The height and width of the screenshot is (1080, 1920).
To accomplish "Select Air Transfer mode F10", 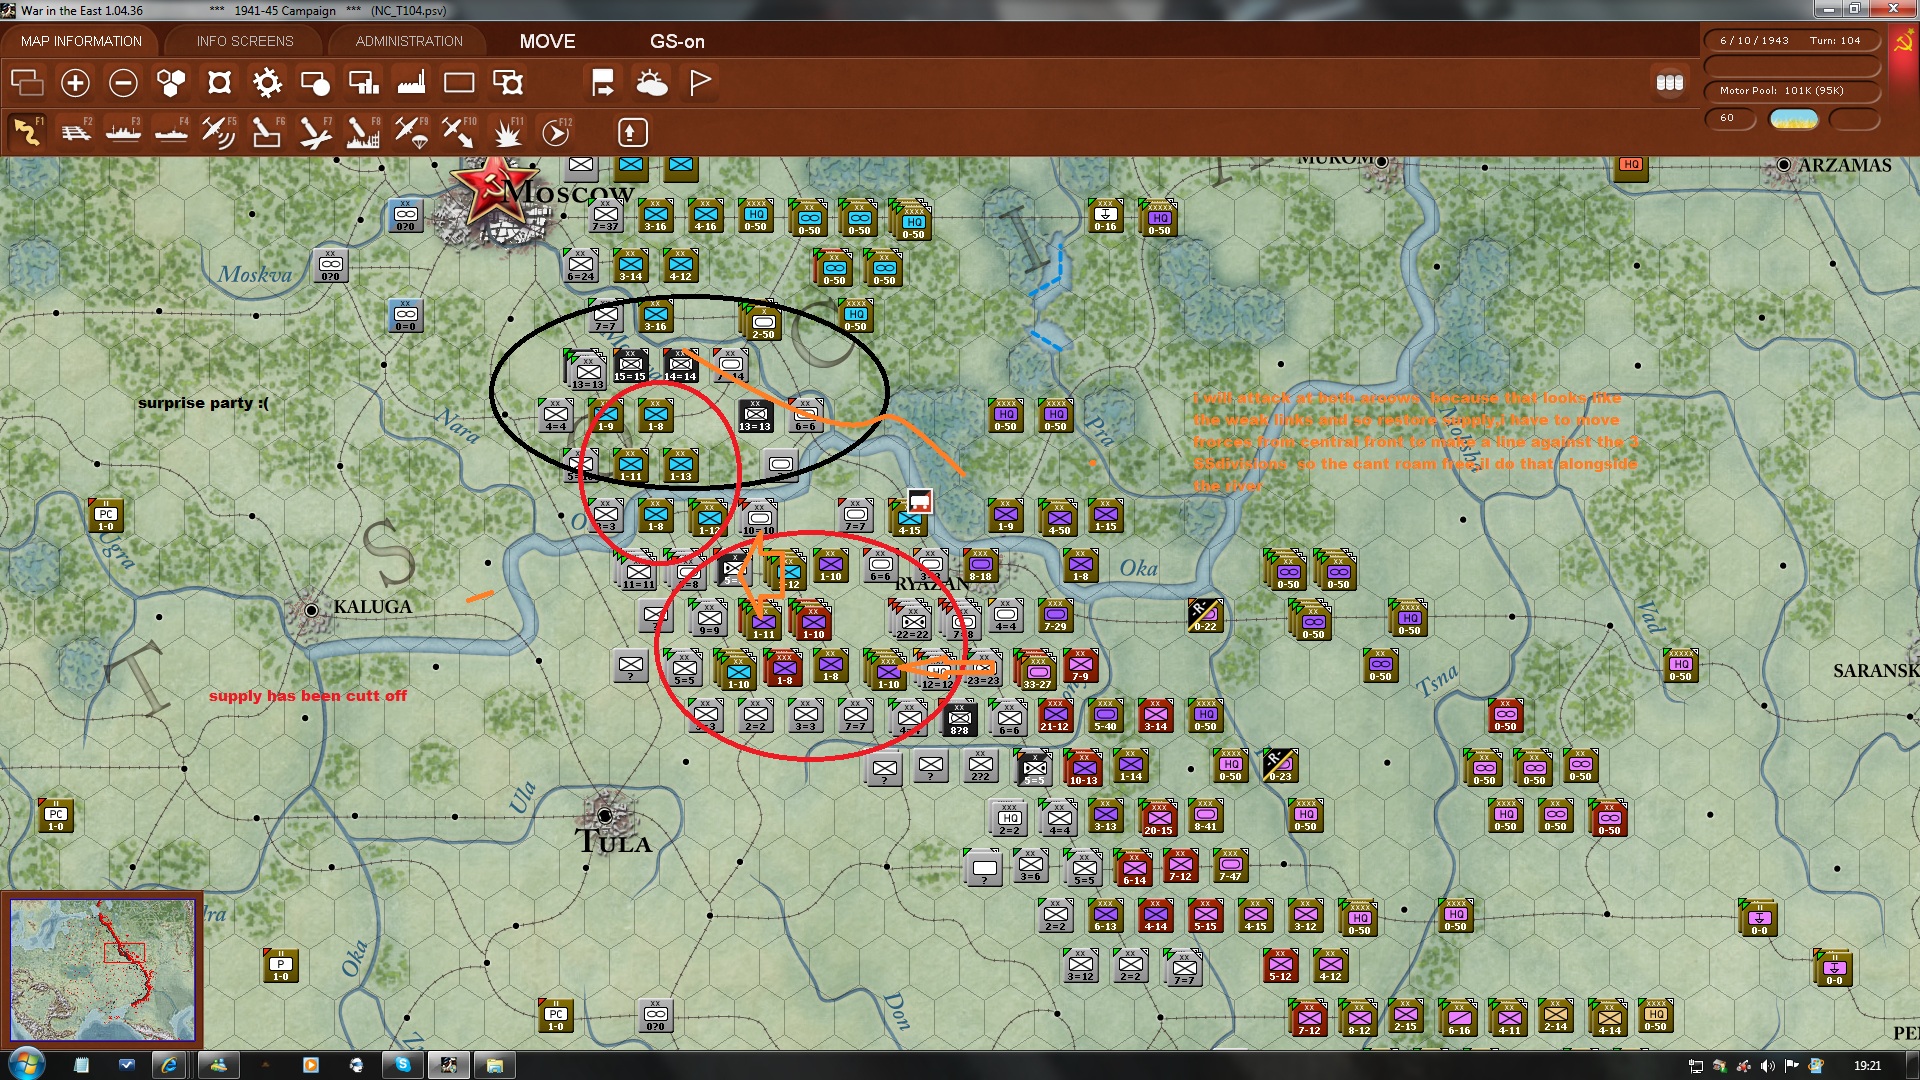I will 459,131.
